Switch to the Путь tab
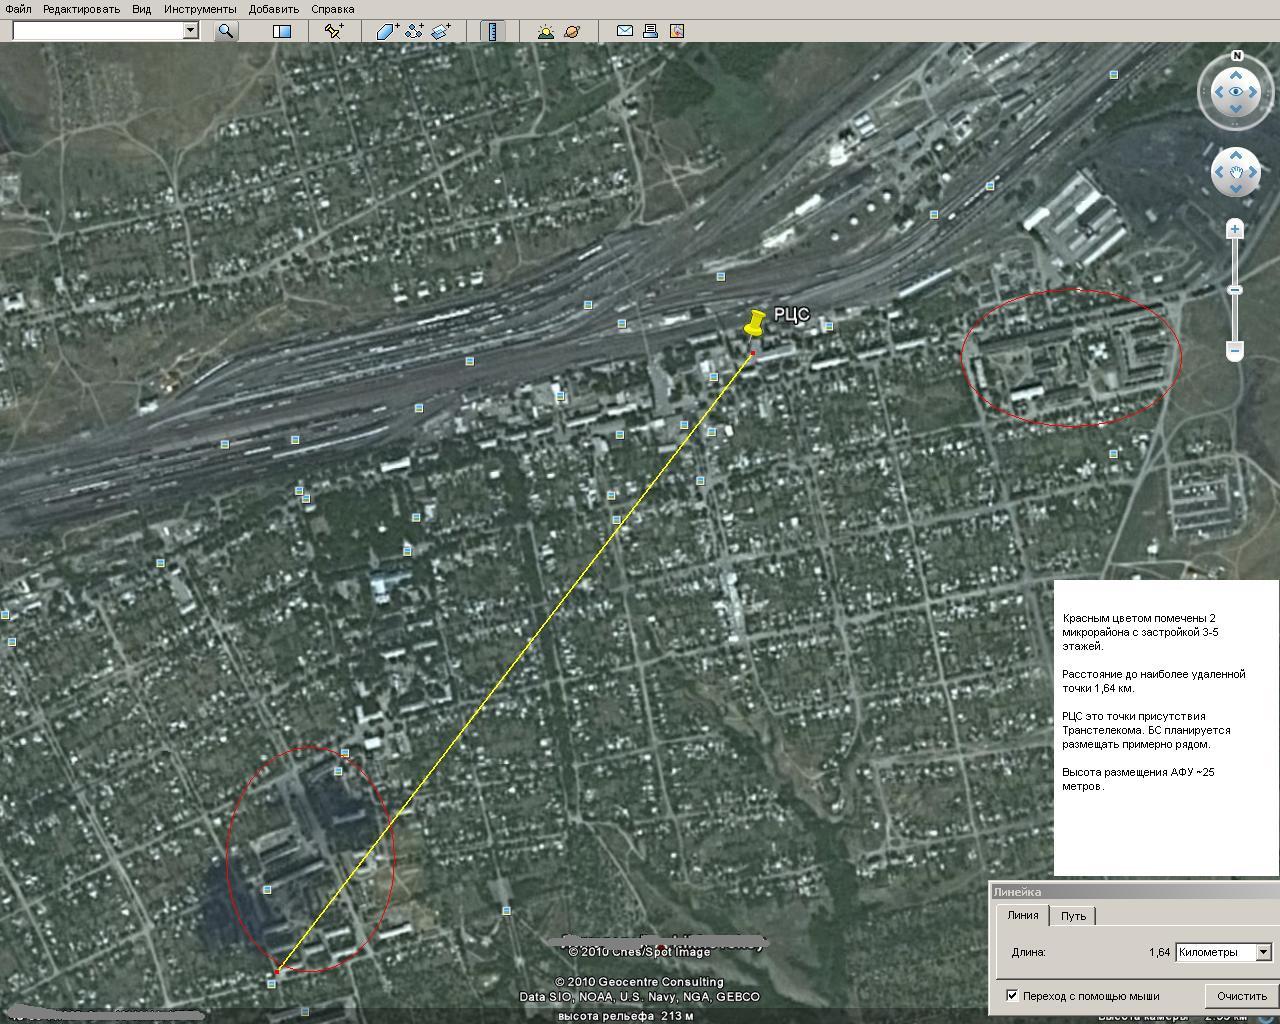The height and width of the screenshot is (1024, 1280). [1073, 915]
